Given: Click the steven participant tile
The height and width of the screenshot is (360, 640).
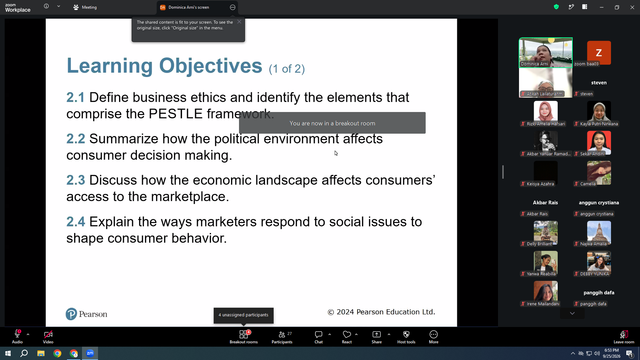Looking at the screenshot, I should coord(599,83).
